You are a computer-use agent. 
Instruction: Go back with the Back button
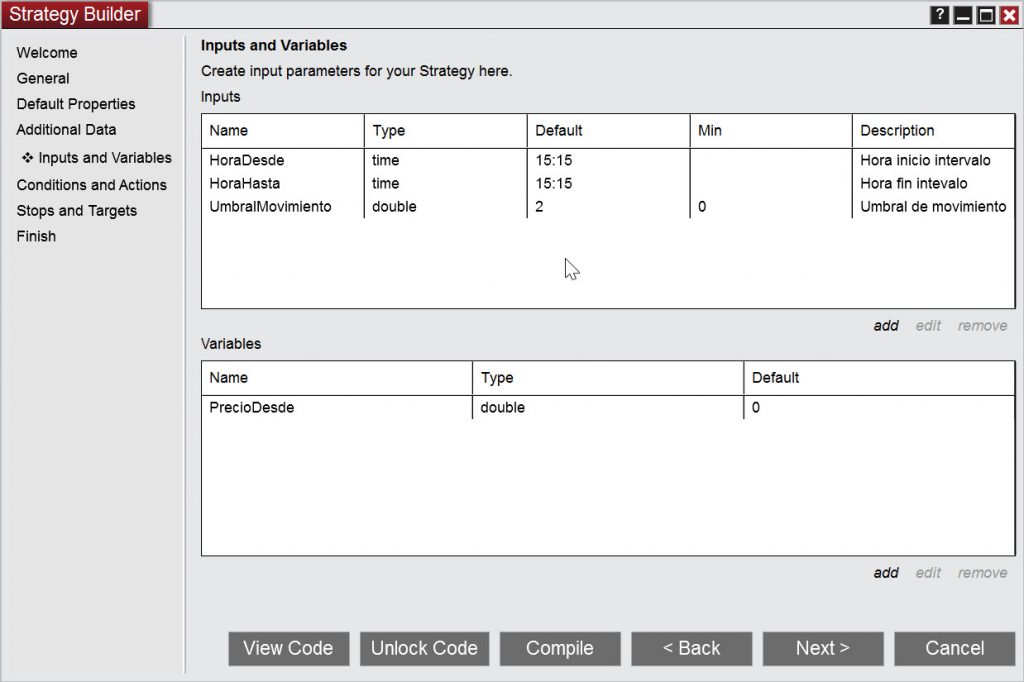tap(692, 648)
